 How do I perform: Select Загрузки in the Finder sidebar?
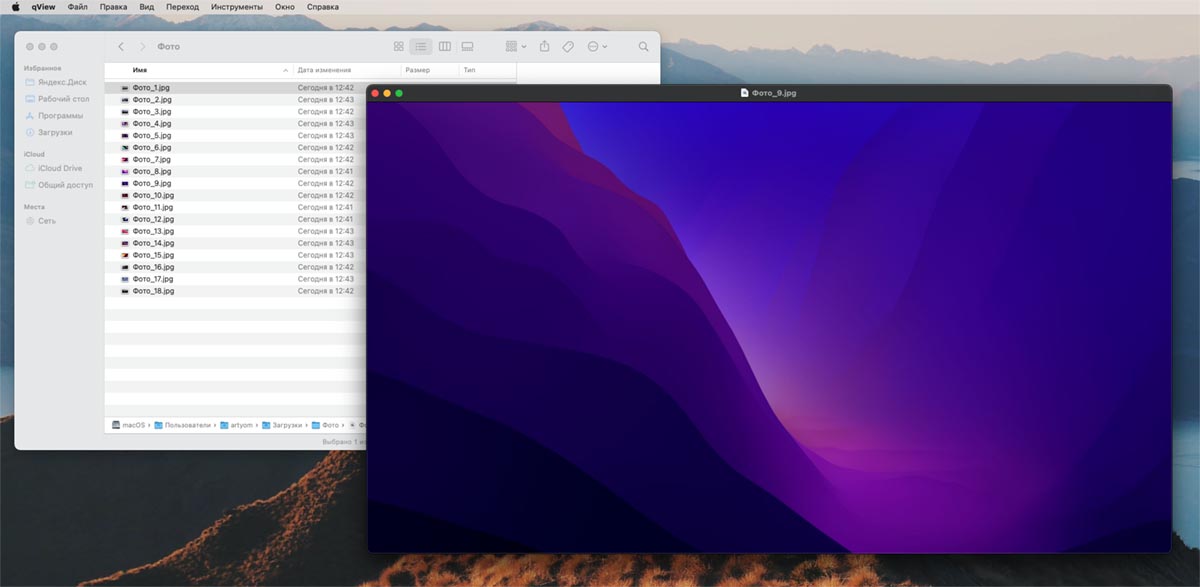point(54,132)
